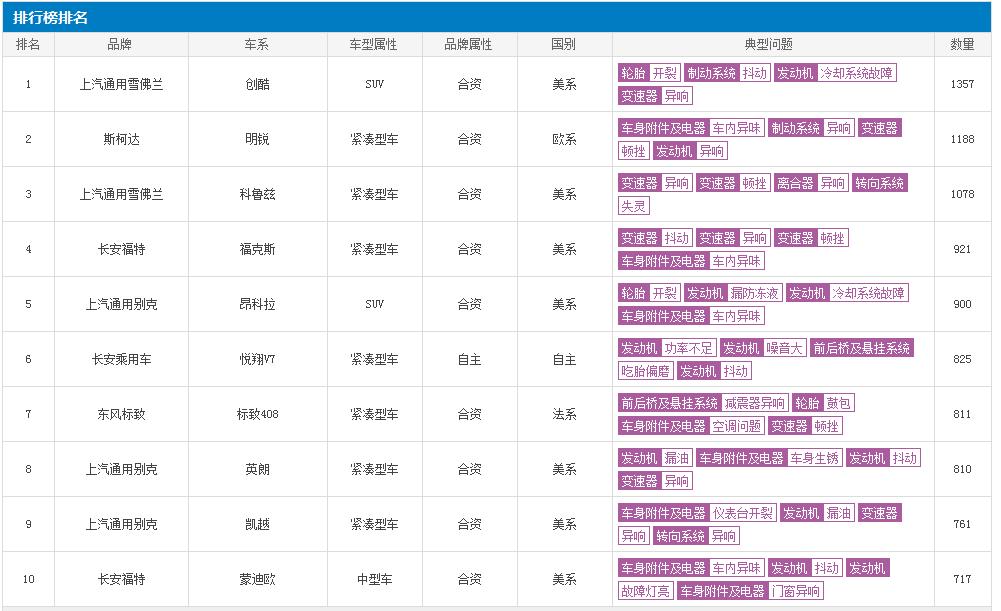Click the 斯柯达 brand cell
Screen dimensions: 1001x611
(x=121, y=139)
